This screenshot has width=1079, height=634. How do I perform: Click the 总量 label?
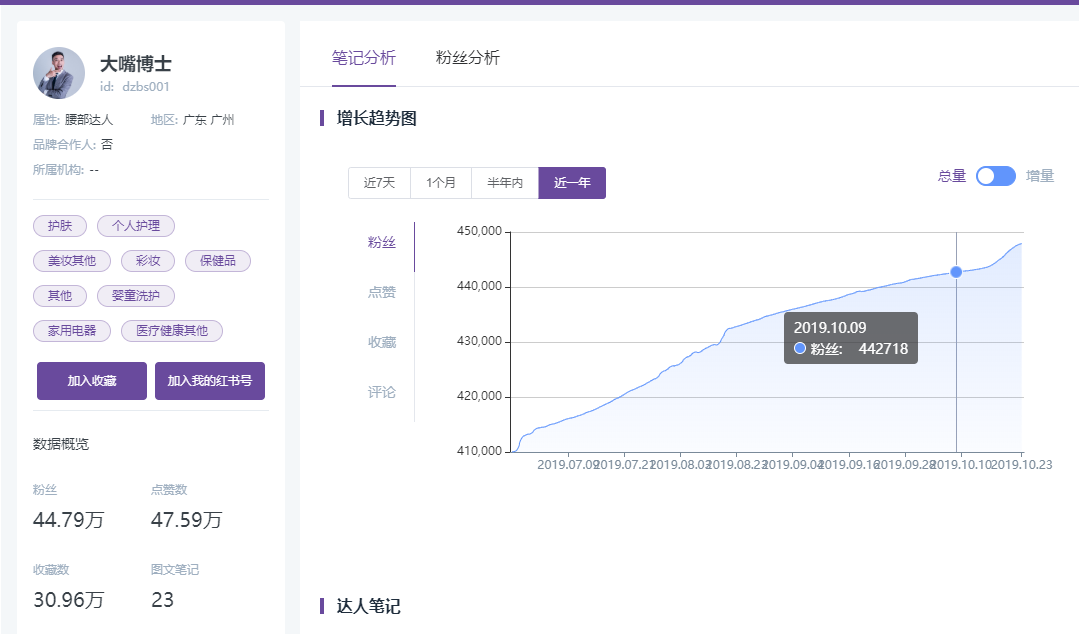coord(952,176)
